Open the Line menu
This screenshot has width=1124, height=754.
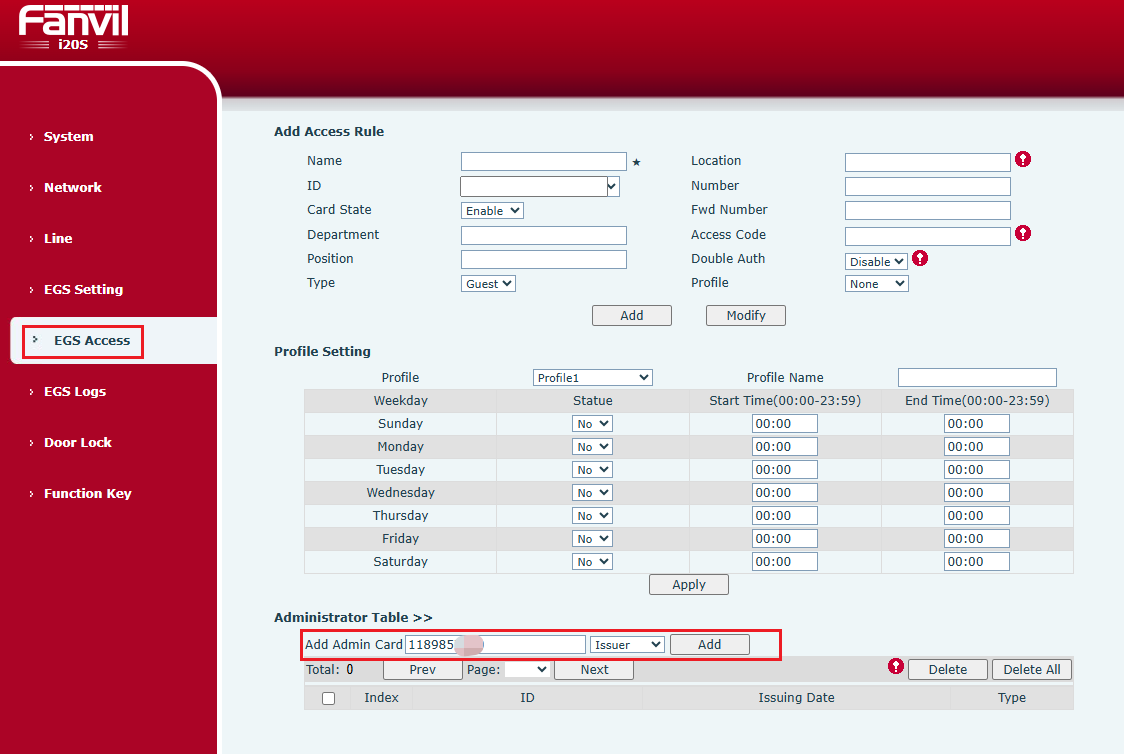click(58, 238)
